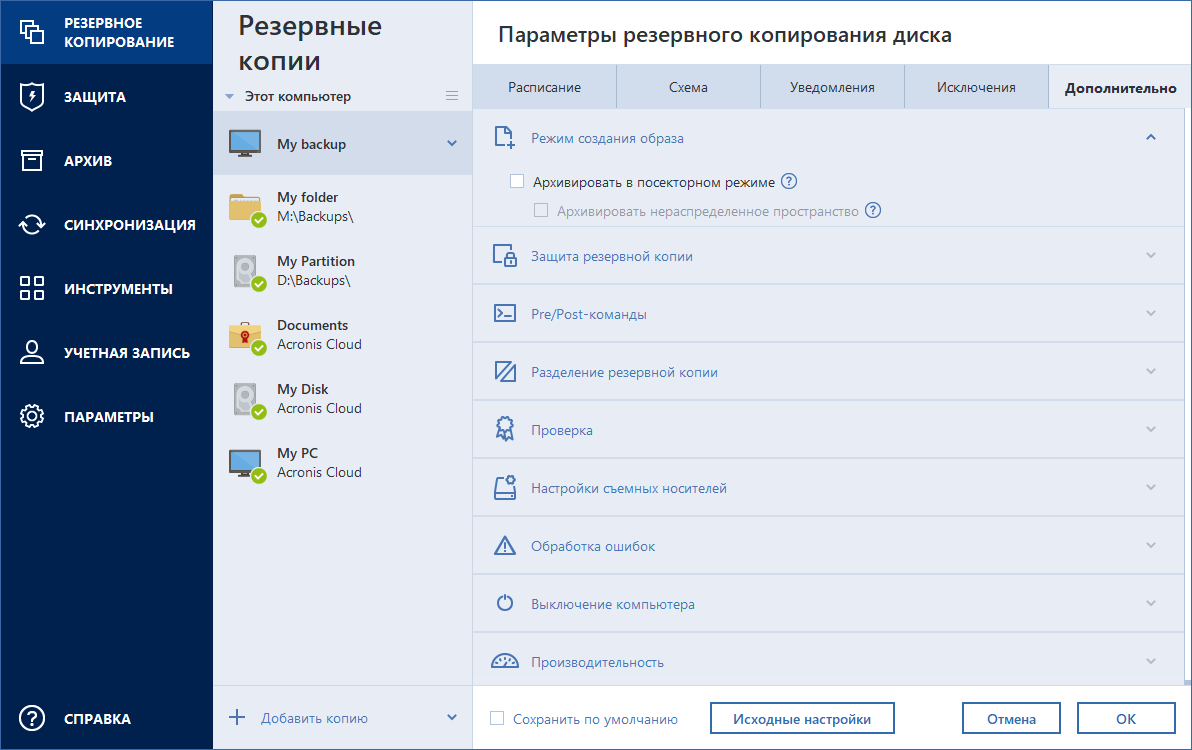Enable Сохранить по умолчанию
1192x750 pixels.
tap(494, 718)
